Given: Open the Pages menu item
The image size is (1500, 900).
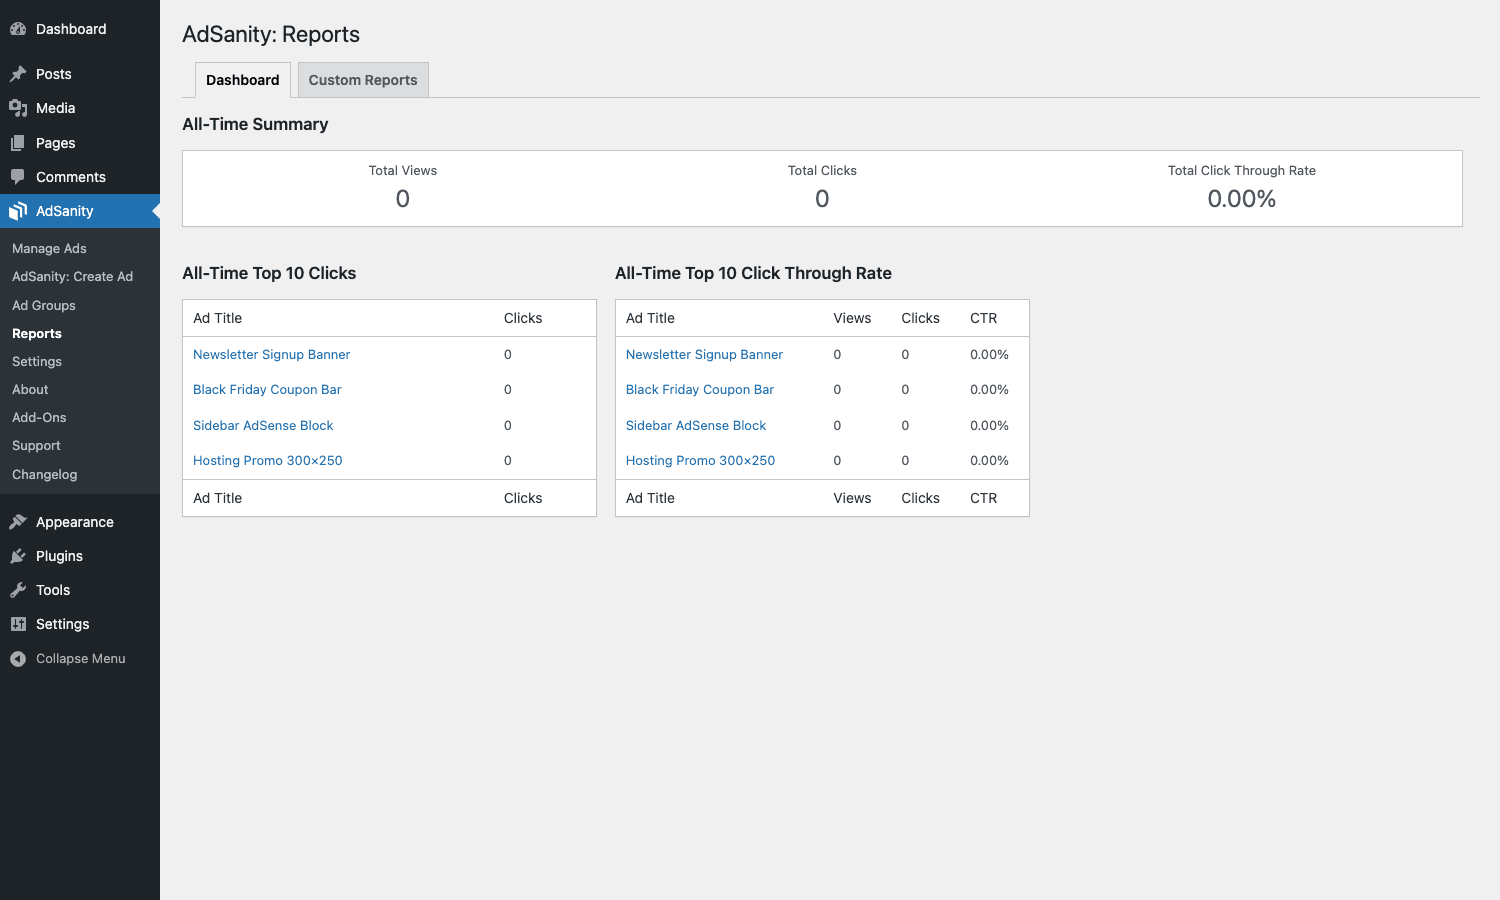Looking at the screenshot, I should pos(56,143).
